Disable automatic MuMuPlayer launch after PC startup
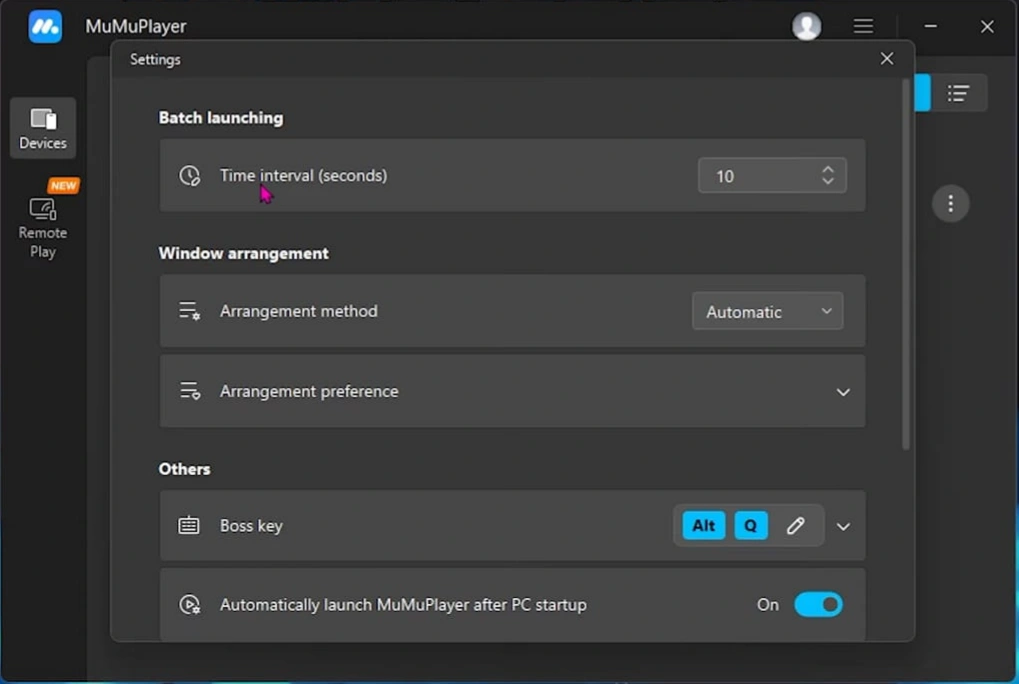1019x684 pixels. pyautogui.click(x=818, y=604)
